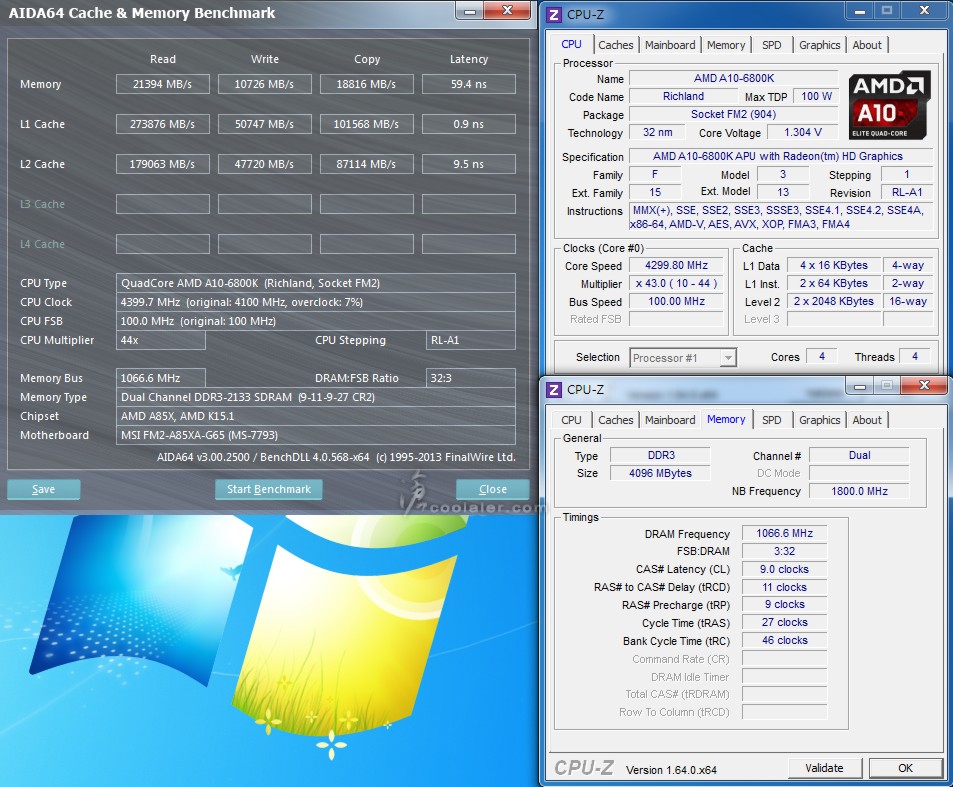Click Memory Bus 1066.6 MHz field
Image resolution: width=953 pixels, height=787 pixels.
pos(160,378)
